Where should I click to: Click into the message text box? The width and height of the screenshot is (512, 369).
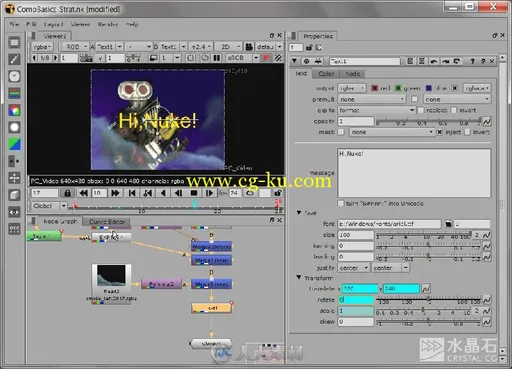point(414,173)
